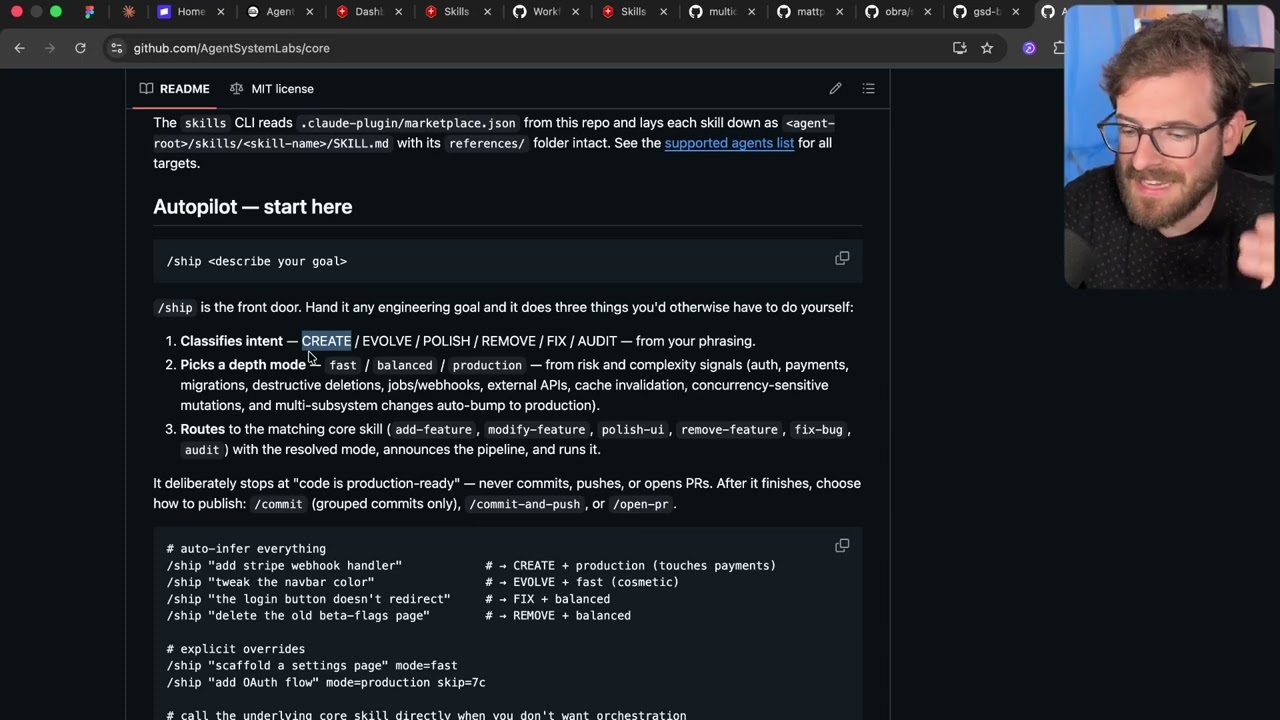Image resolution: width=1280 pixels, height=720 pixels.
Task: Click the 'balanced' depth mode code label
Action: point(405,365)
